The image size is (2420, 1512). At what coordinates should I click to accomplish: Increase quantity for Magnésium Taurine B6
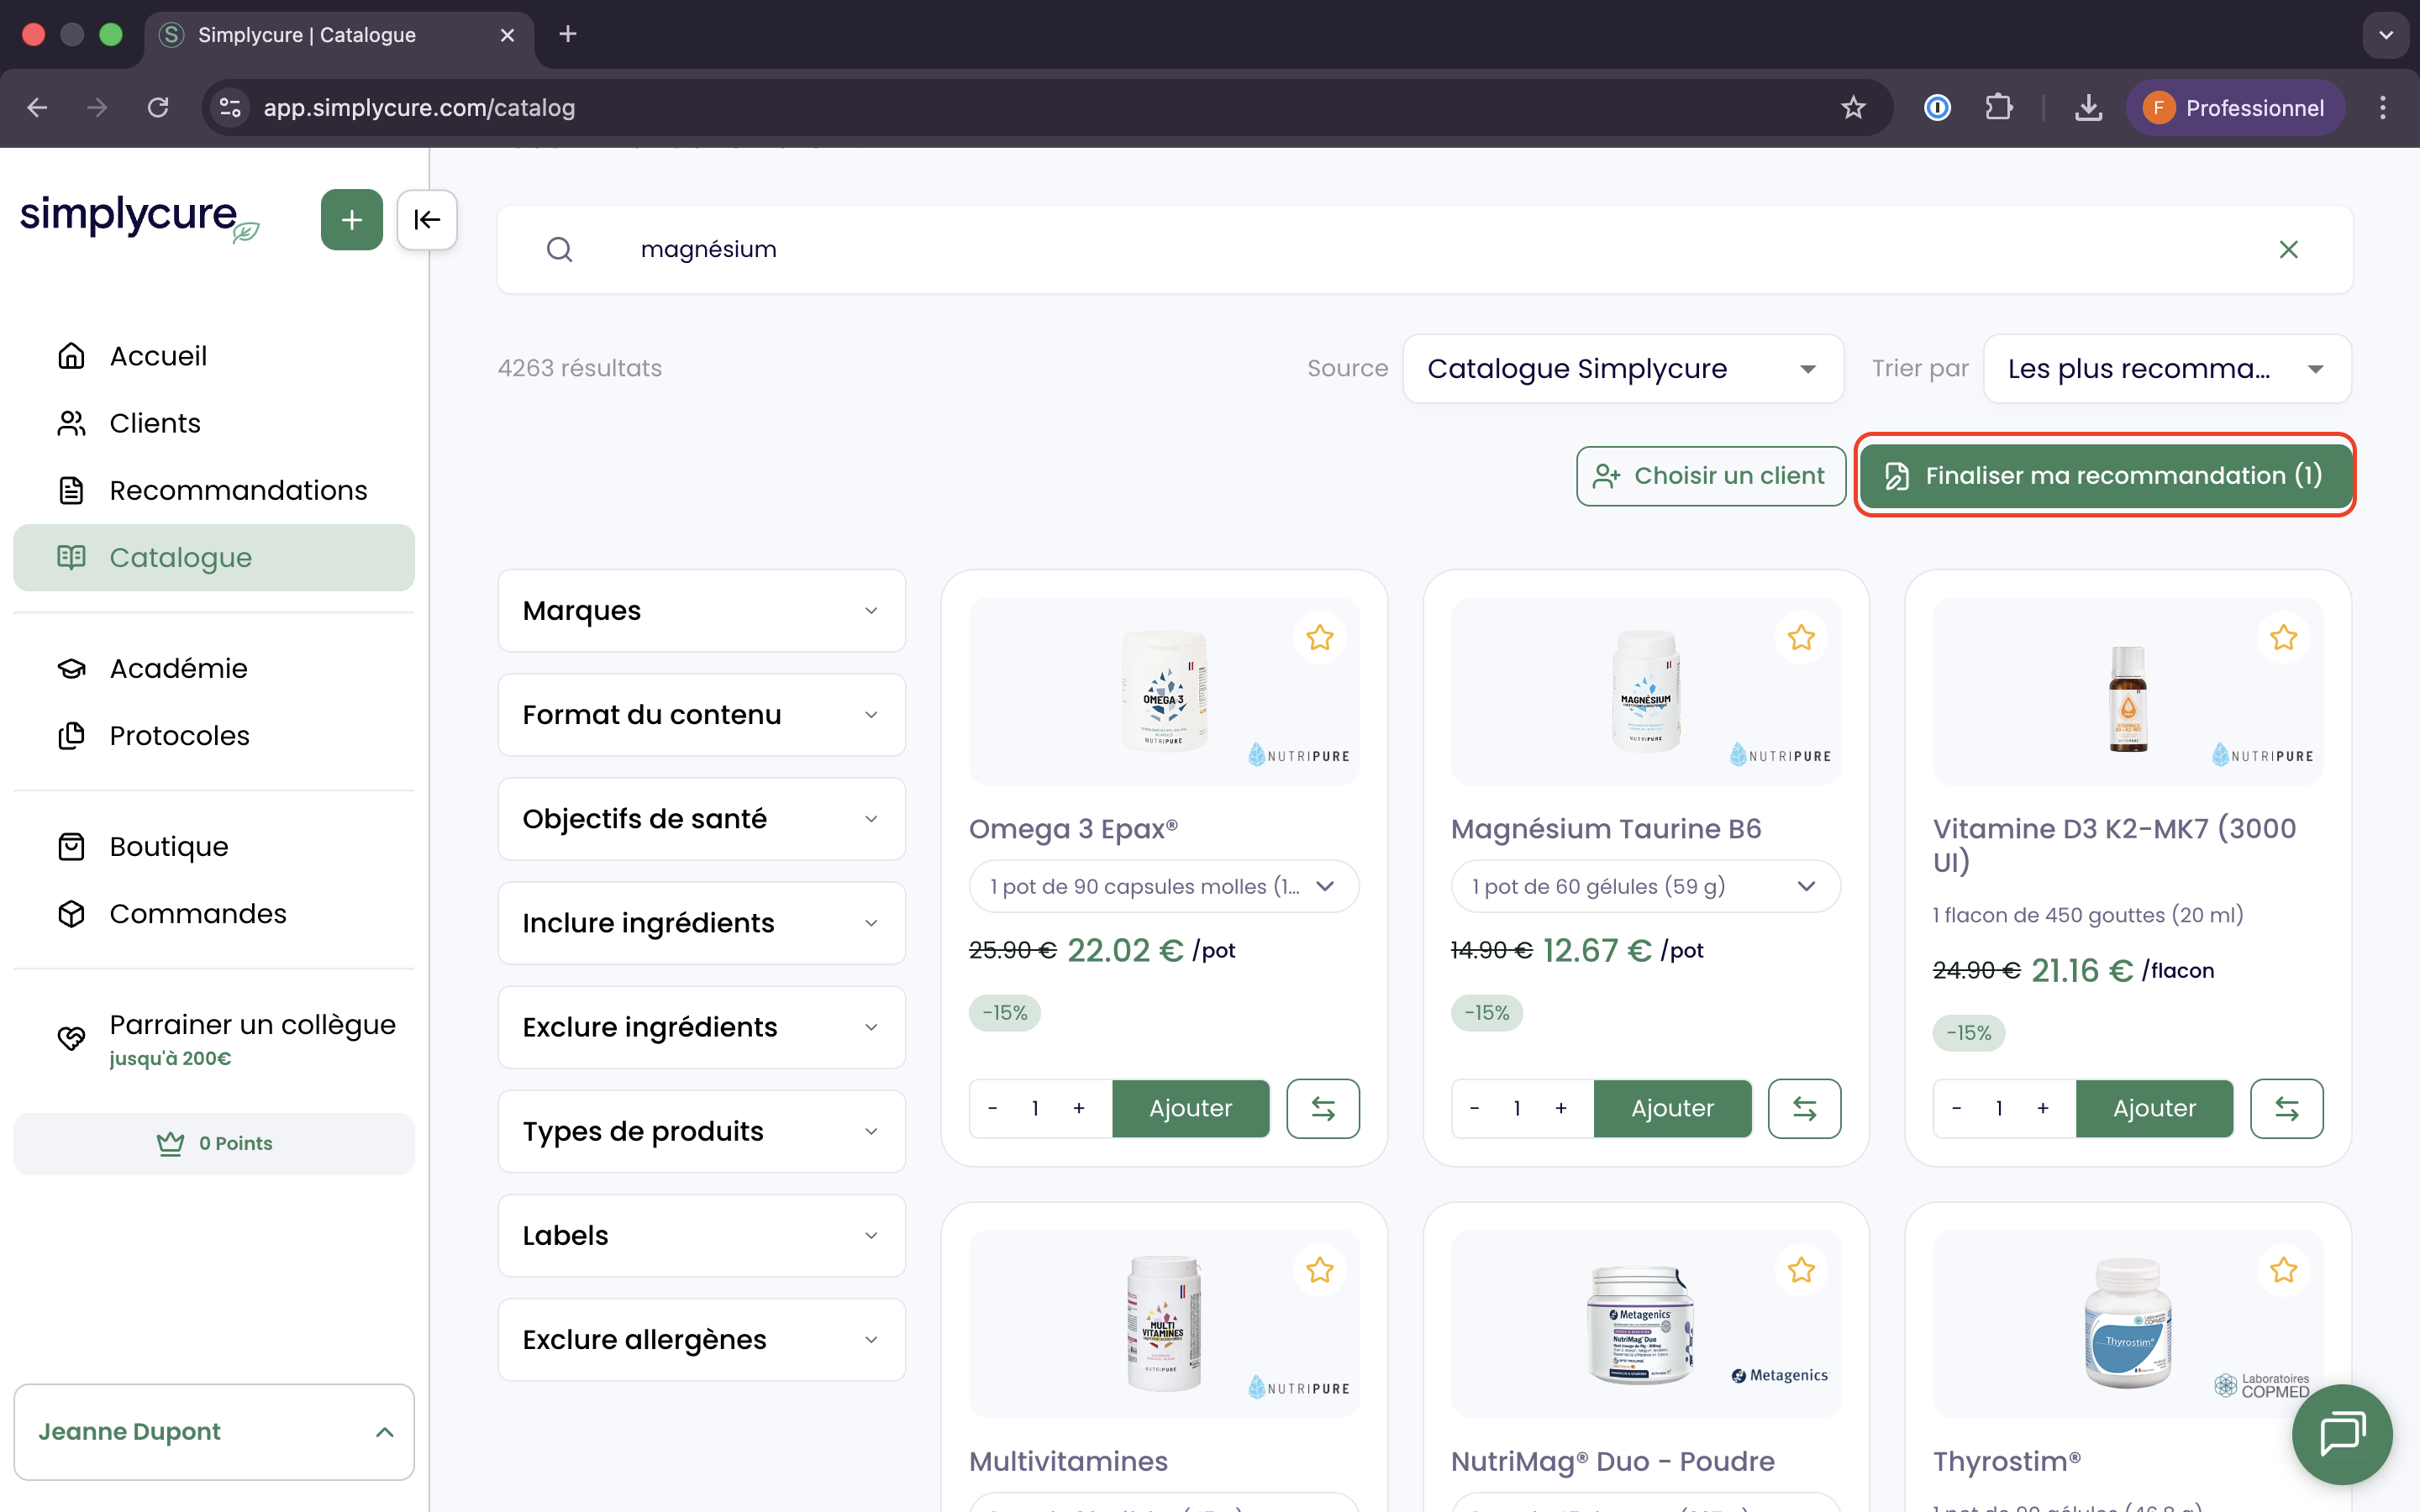[1561, 1108]
